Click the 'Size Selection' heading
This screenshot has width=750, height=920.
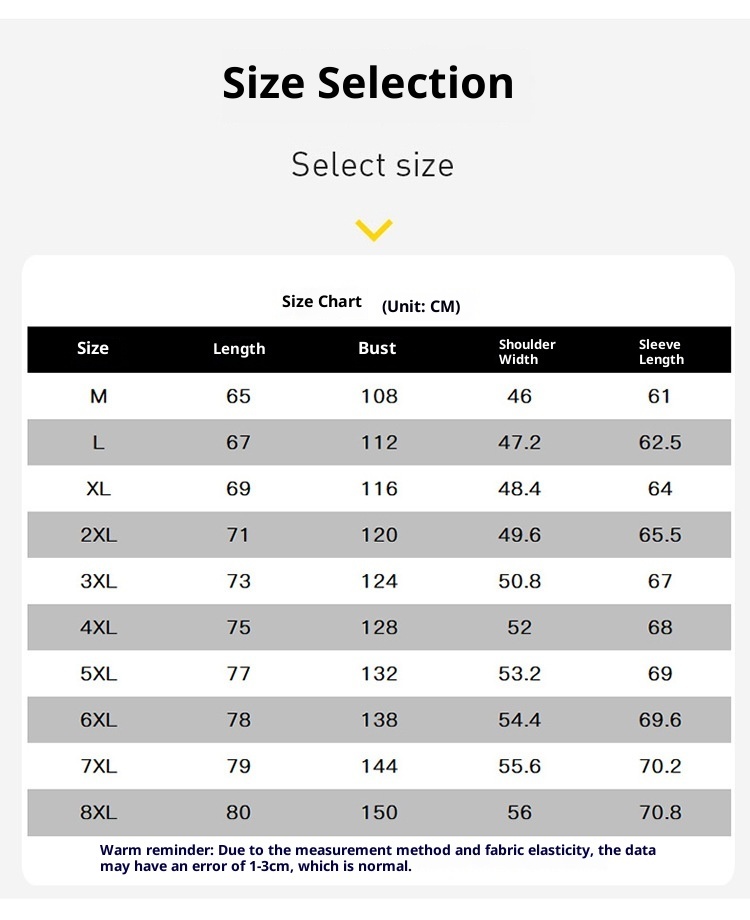368,83
